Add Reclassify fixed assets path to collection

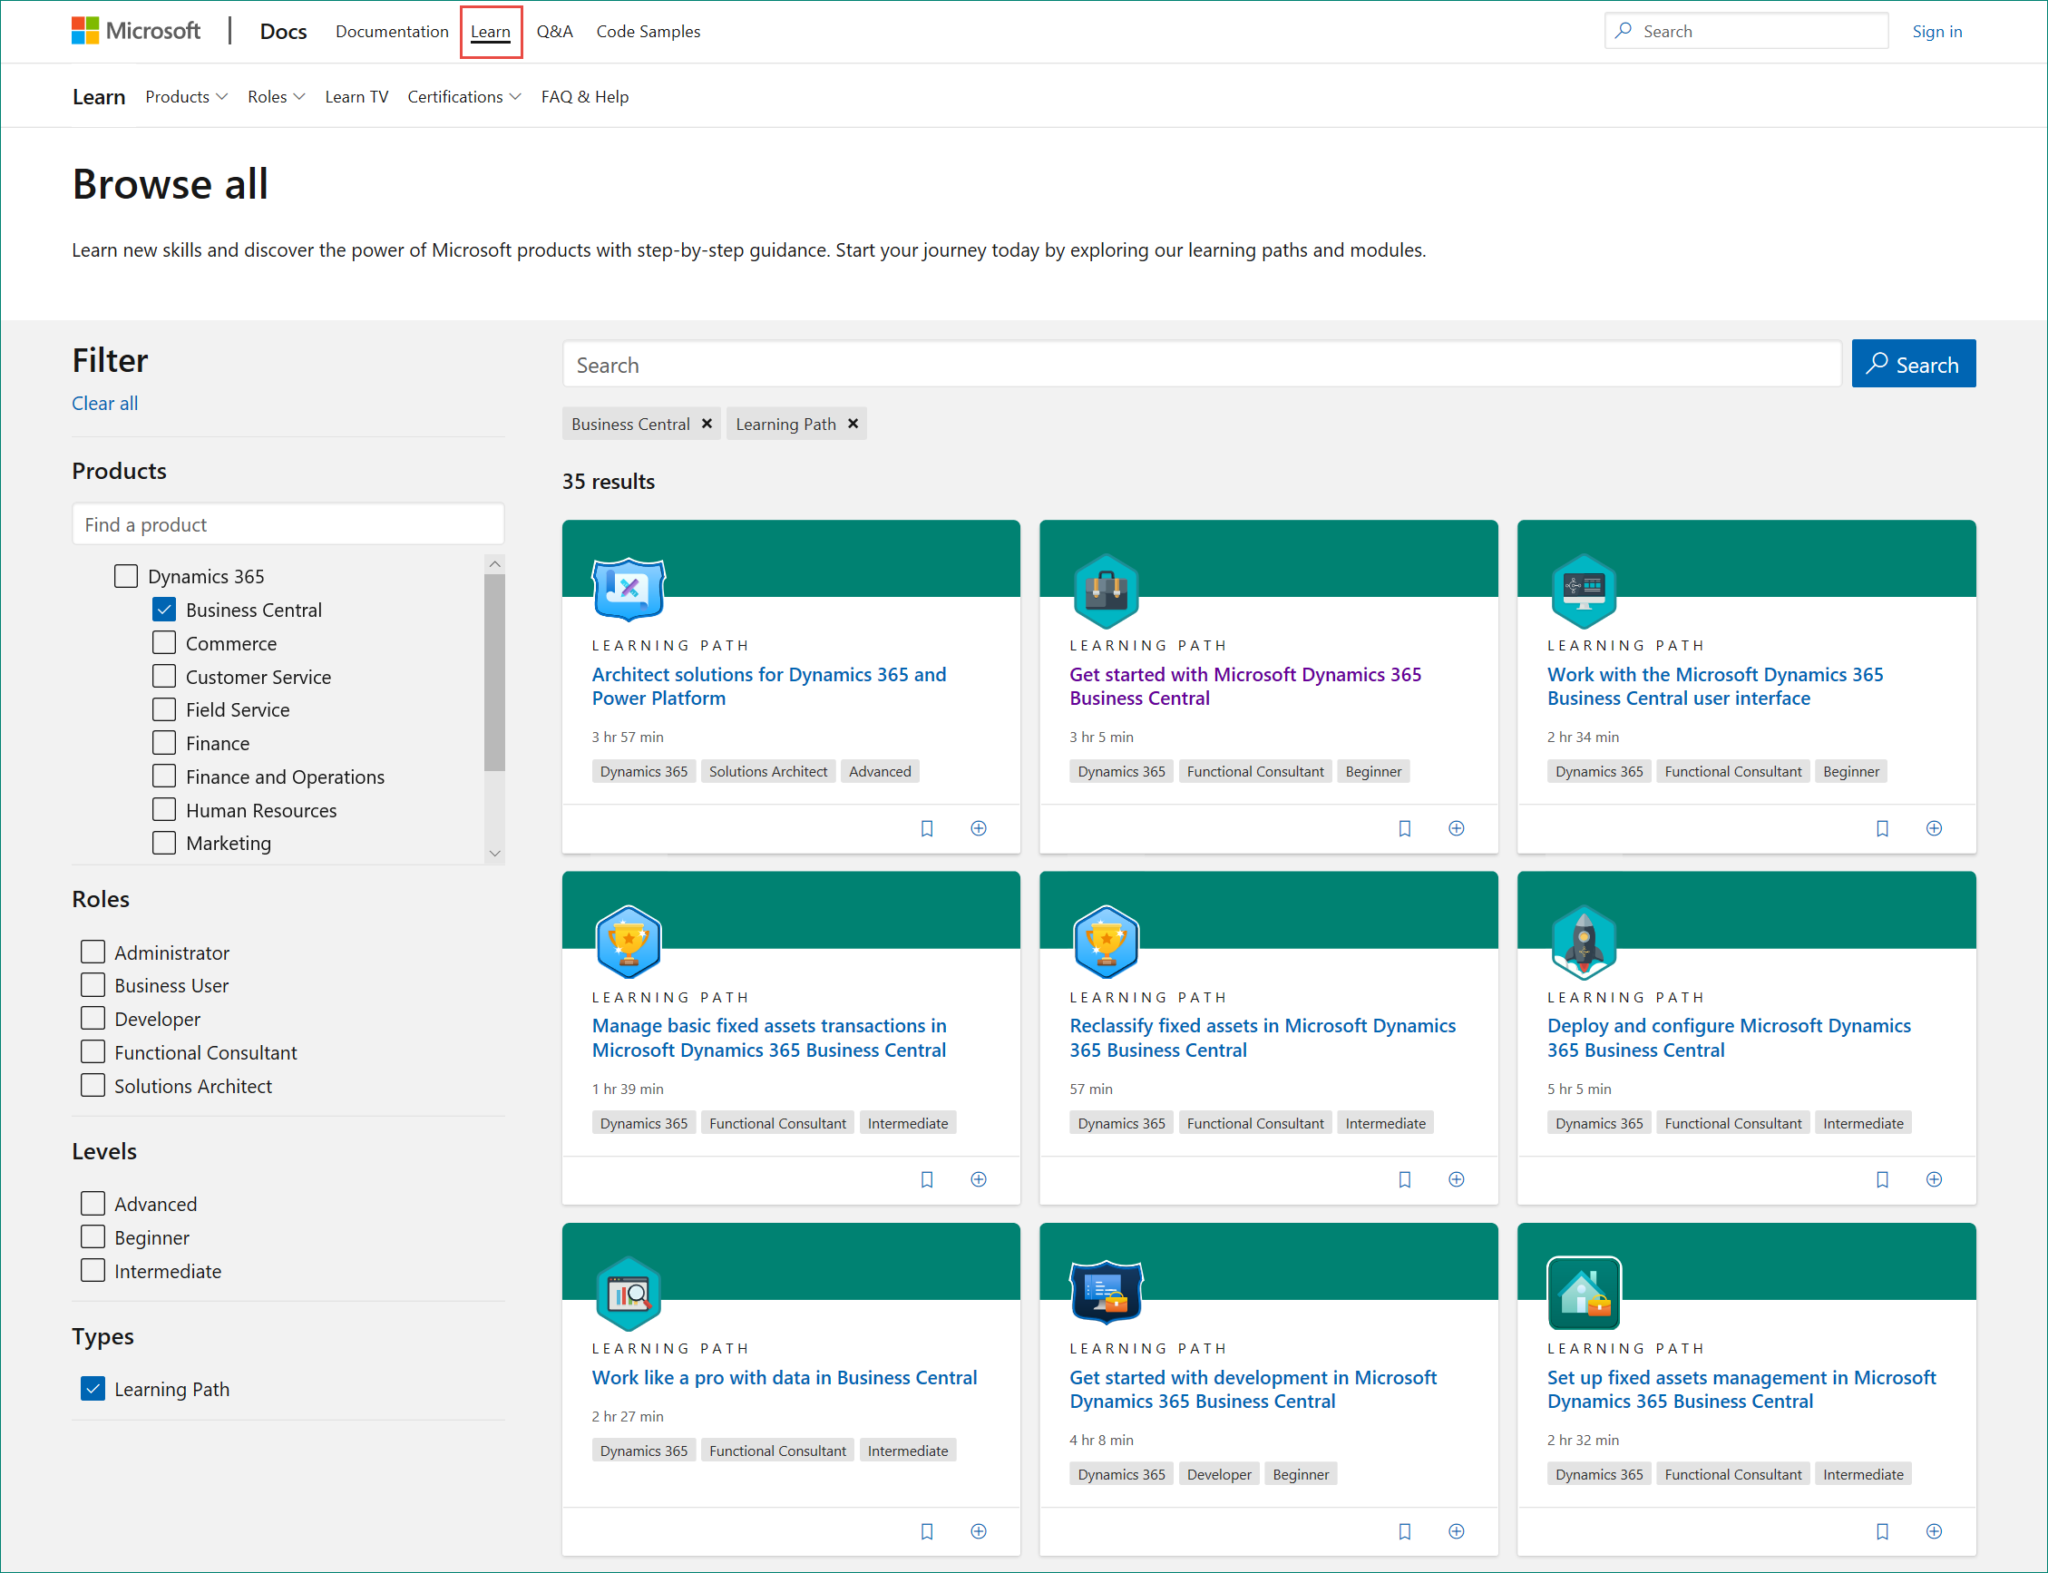pos(1457,1180)
